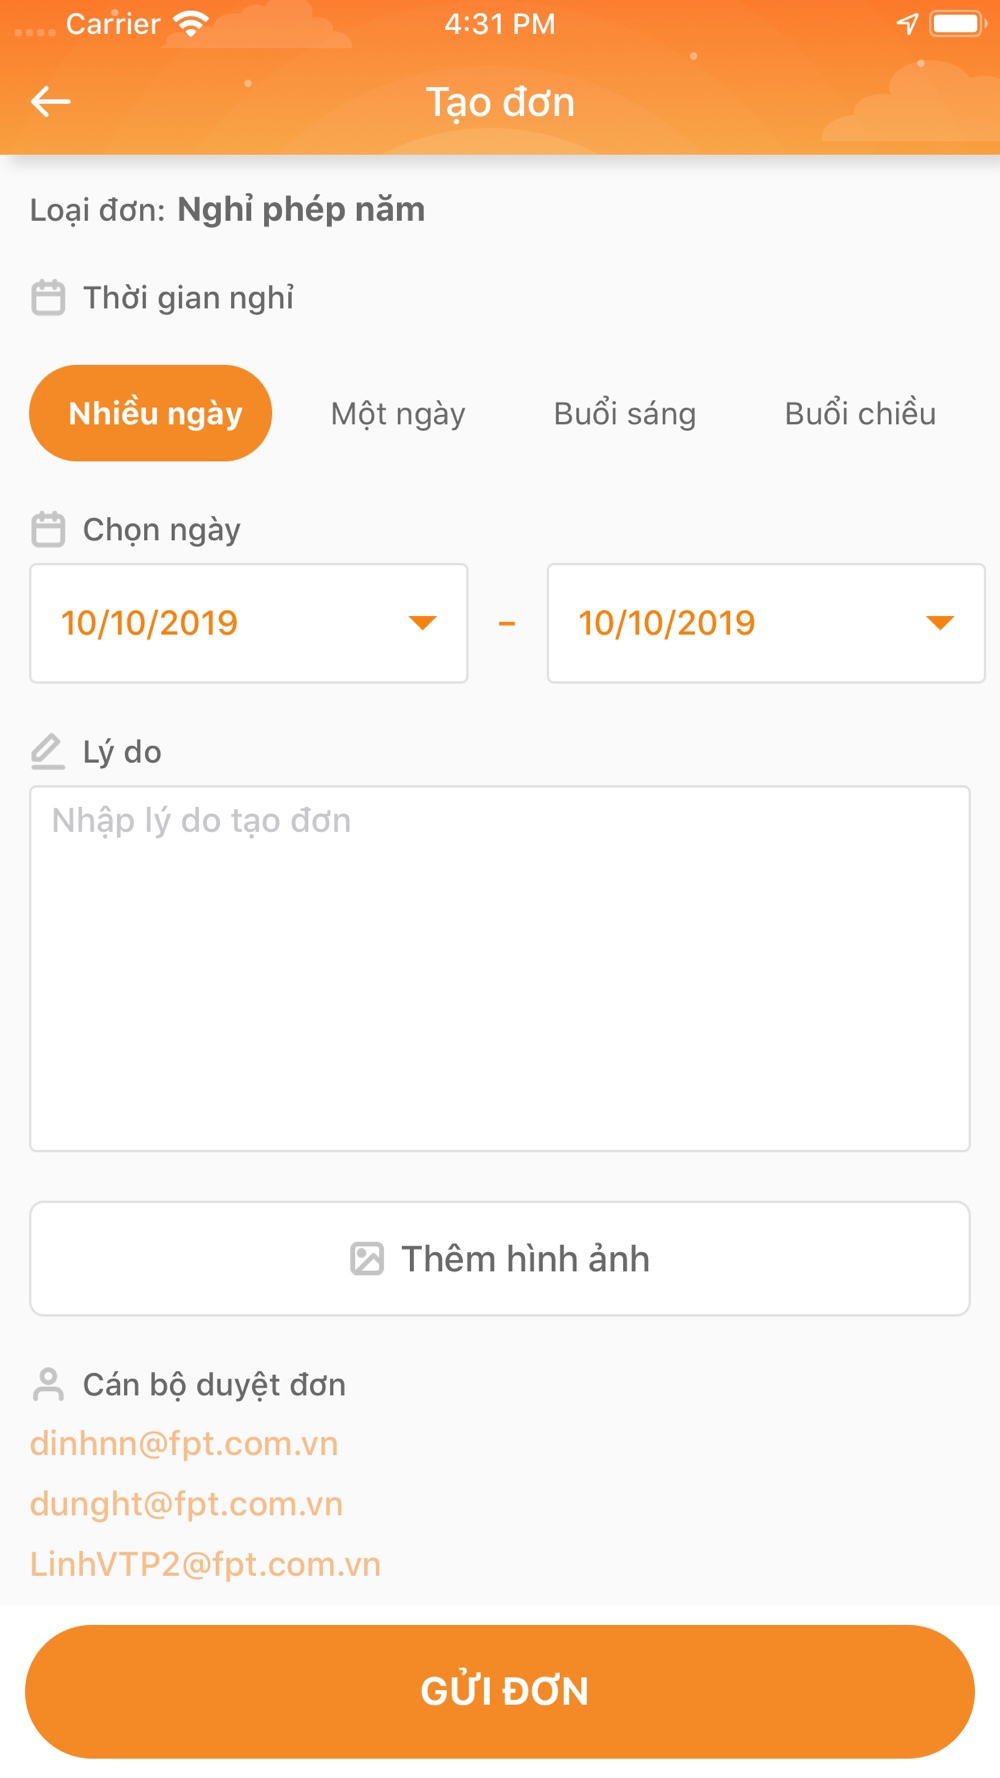Open the end date dropdown arrow

coord(940,623)
